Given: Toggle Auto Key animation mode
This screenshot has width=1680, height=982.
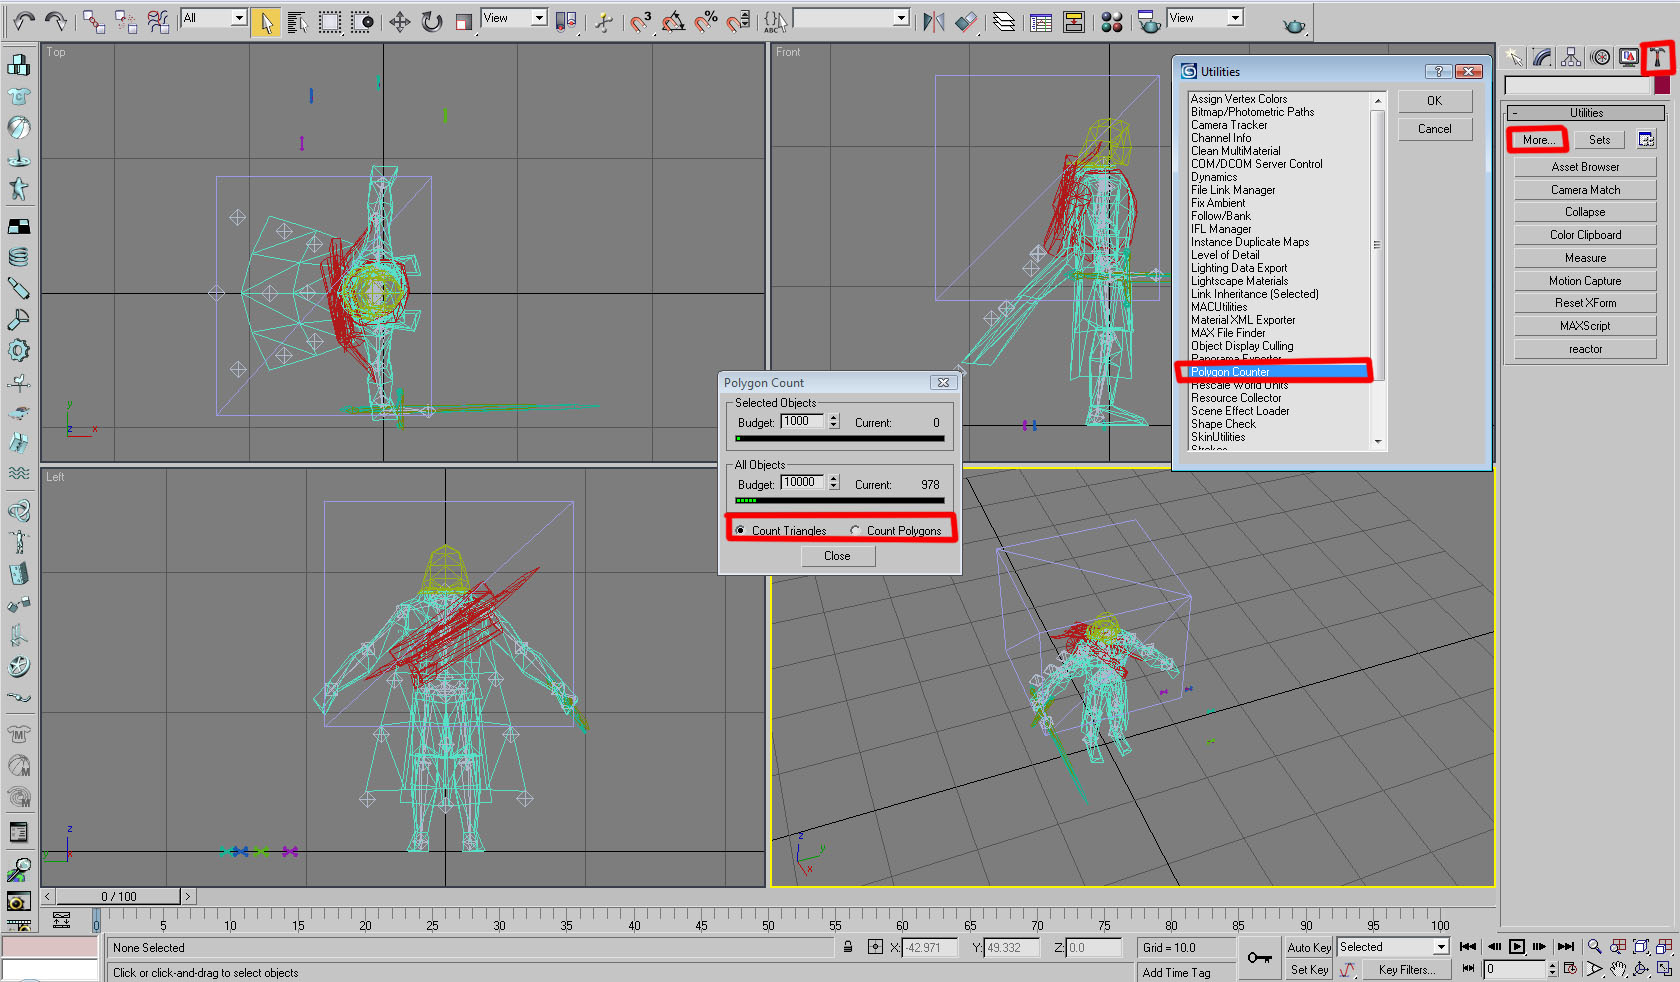Looking at the screenshot, I should click(x=1308, y=947).
